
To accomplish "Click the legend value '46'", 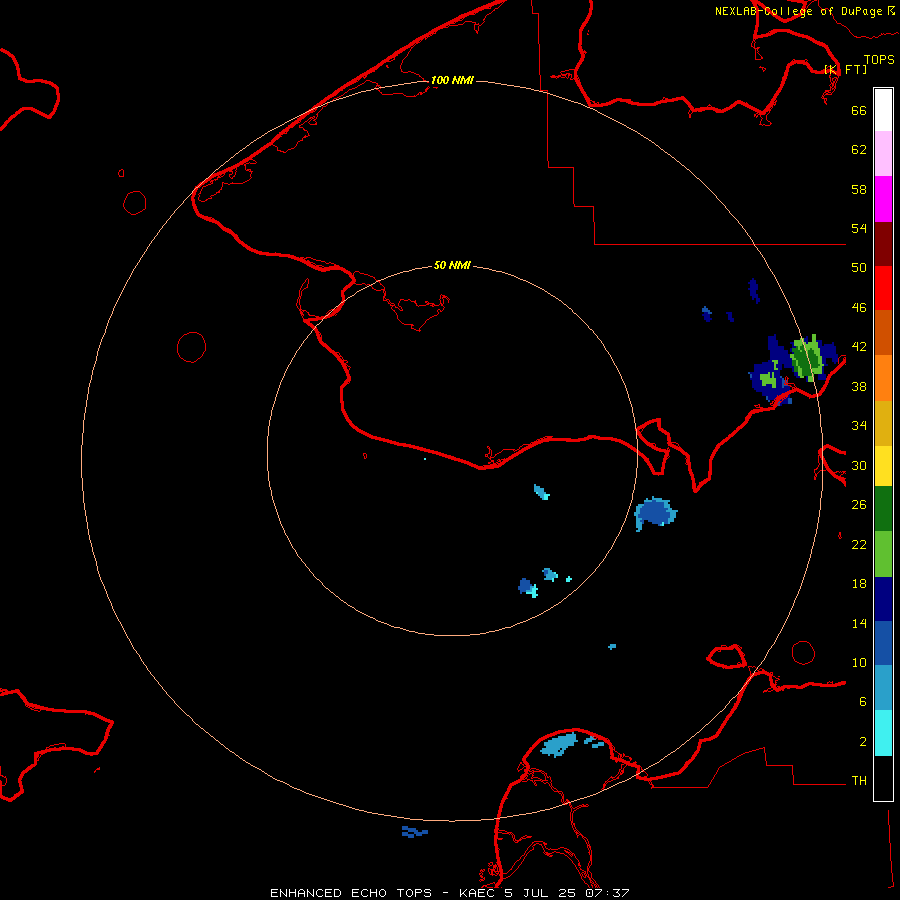I will (x=859, y=308).
